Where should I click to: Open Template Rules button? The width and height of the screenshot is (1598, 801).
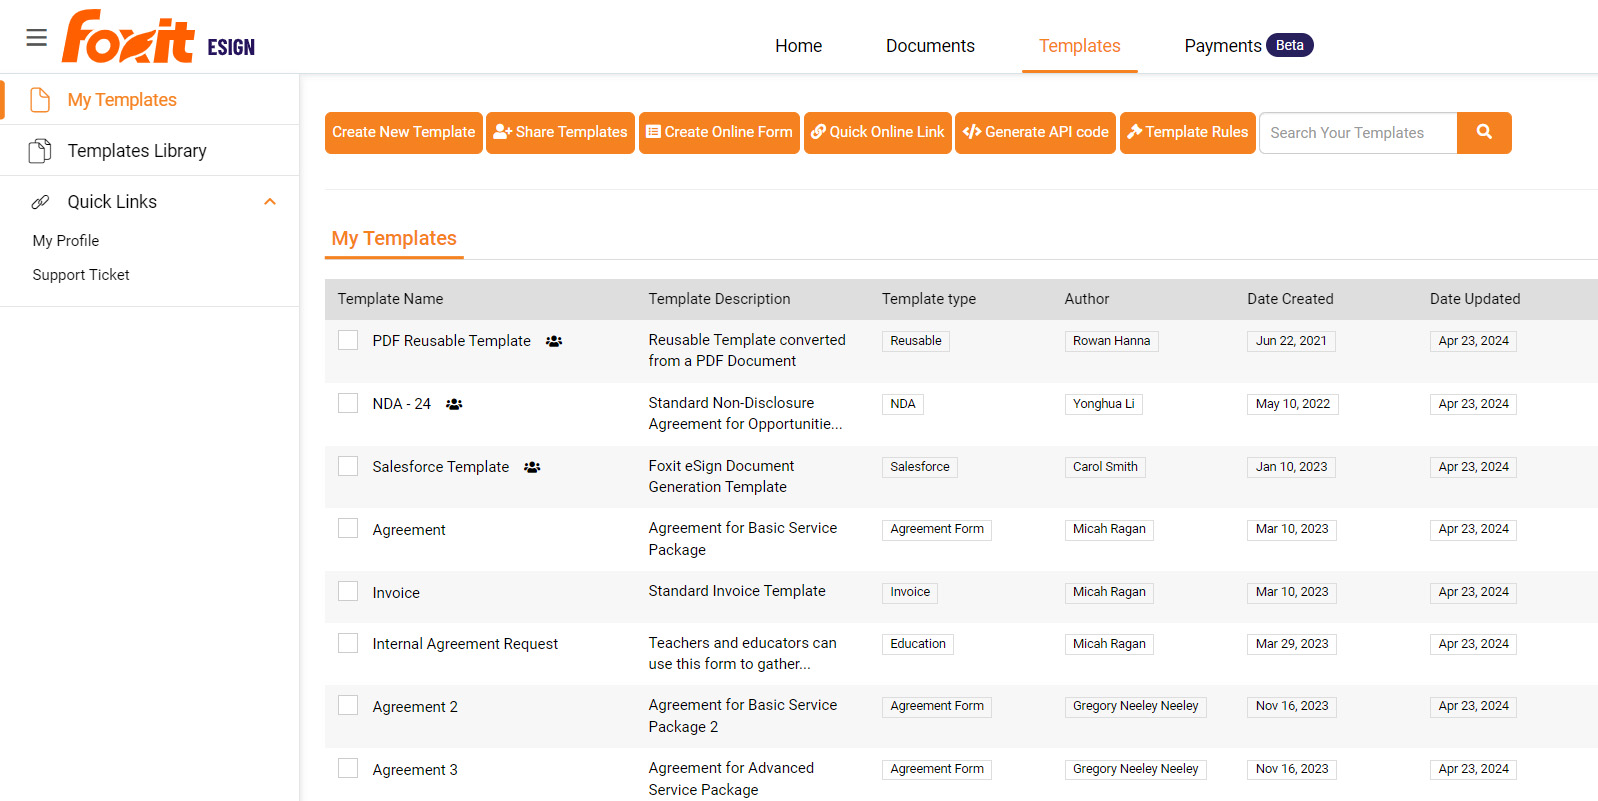pyautogui.click(x=1188, y=133)
